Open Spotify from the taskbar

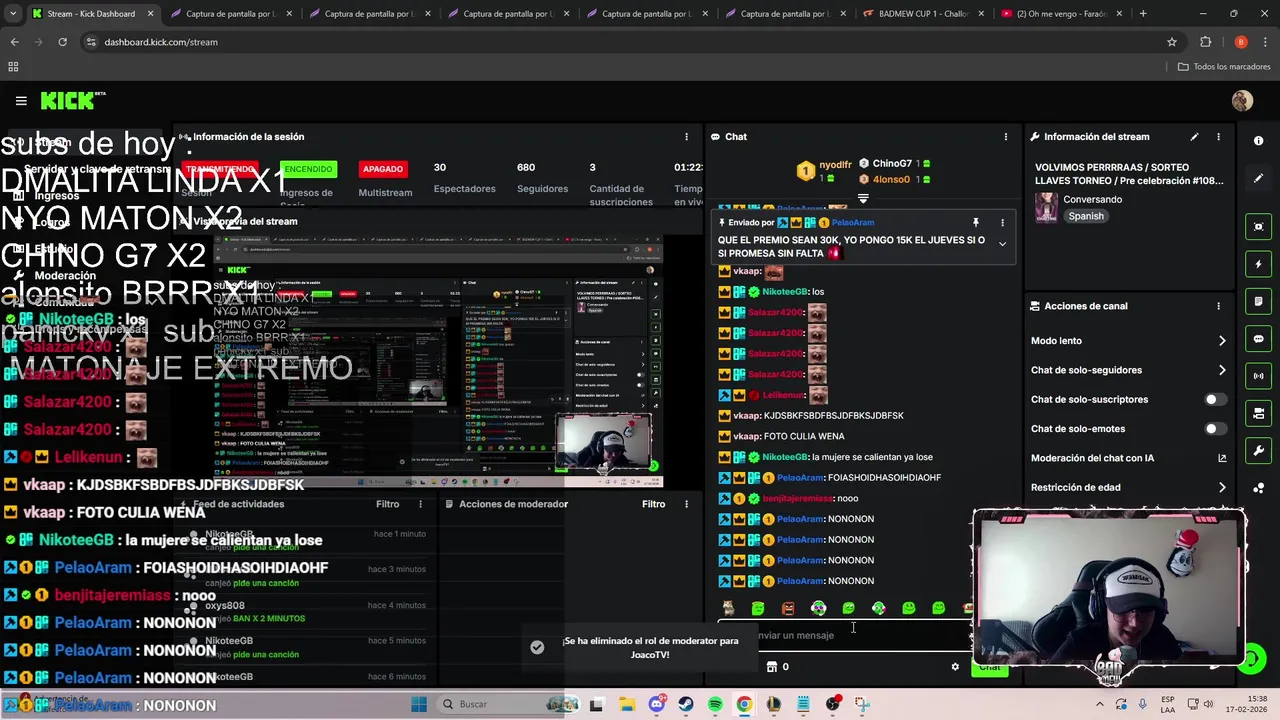715,704
